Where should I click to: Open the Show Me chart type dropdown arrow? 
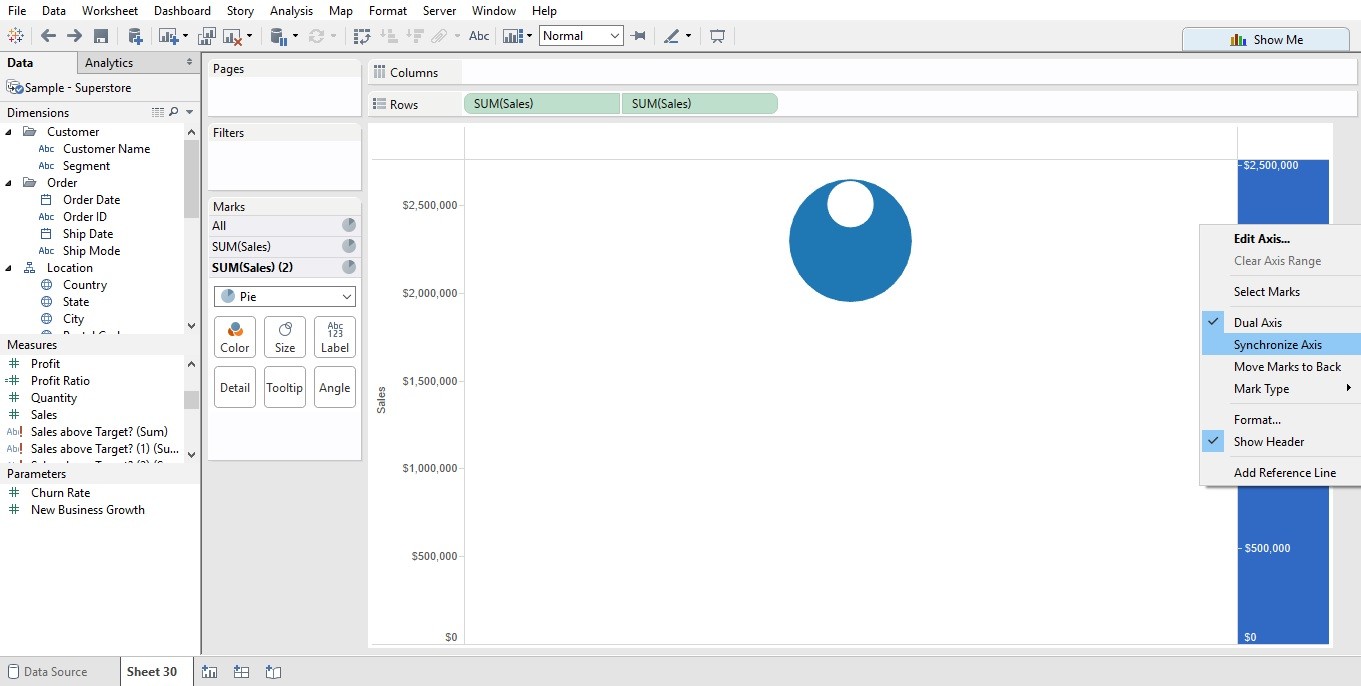point(529,36)
